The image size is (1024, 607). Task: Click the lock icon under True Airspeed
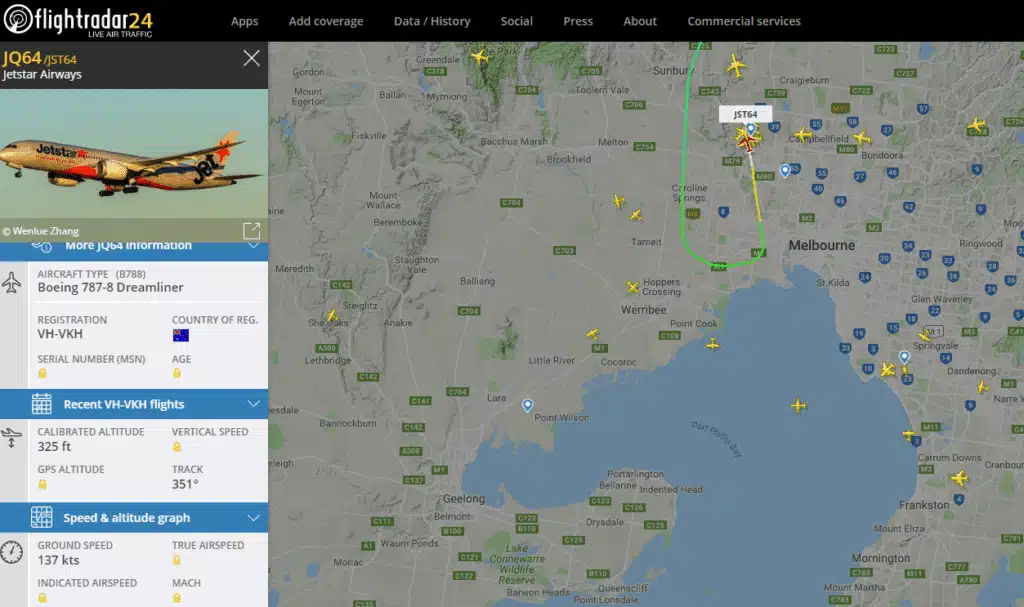pyautogui.click(x=175, y=559)
